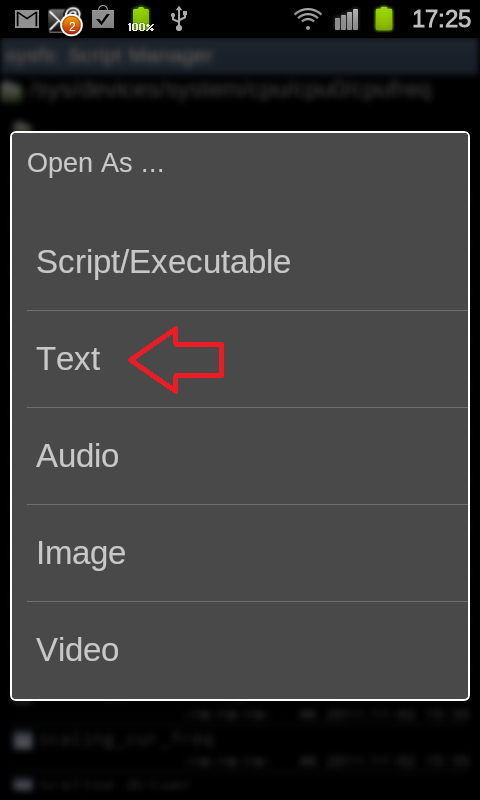The image size is (480, 800).
Task: Tap the Open As ... dialog title
Action: [95, 163]
